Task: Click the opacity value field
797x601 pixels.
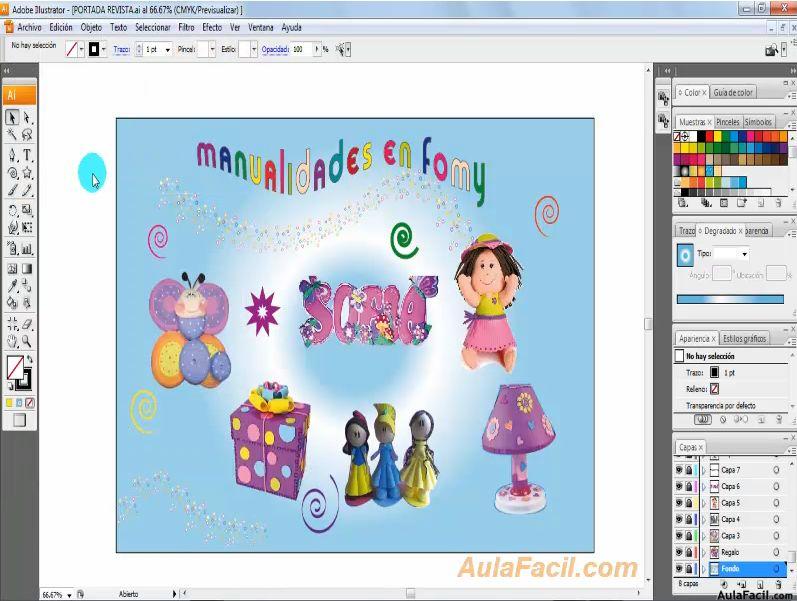Action: (302, 50)
